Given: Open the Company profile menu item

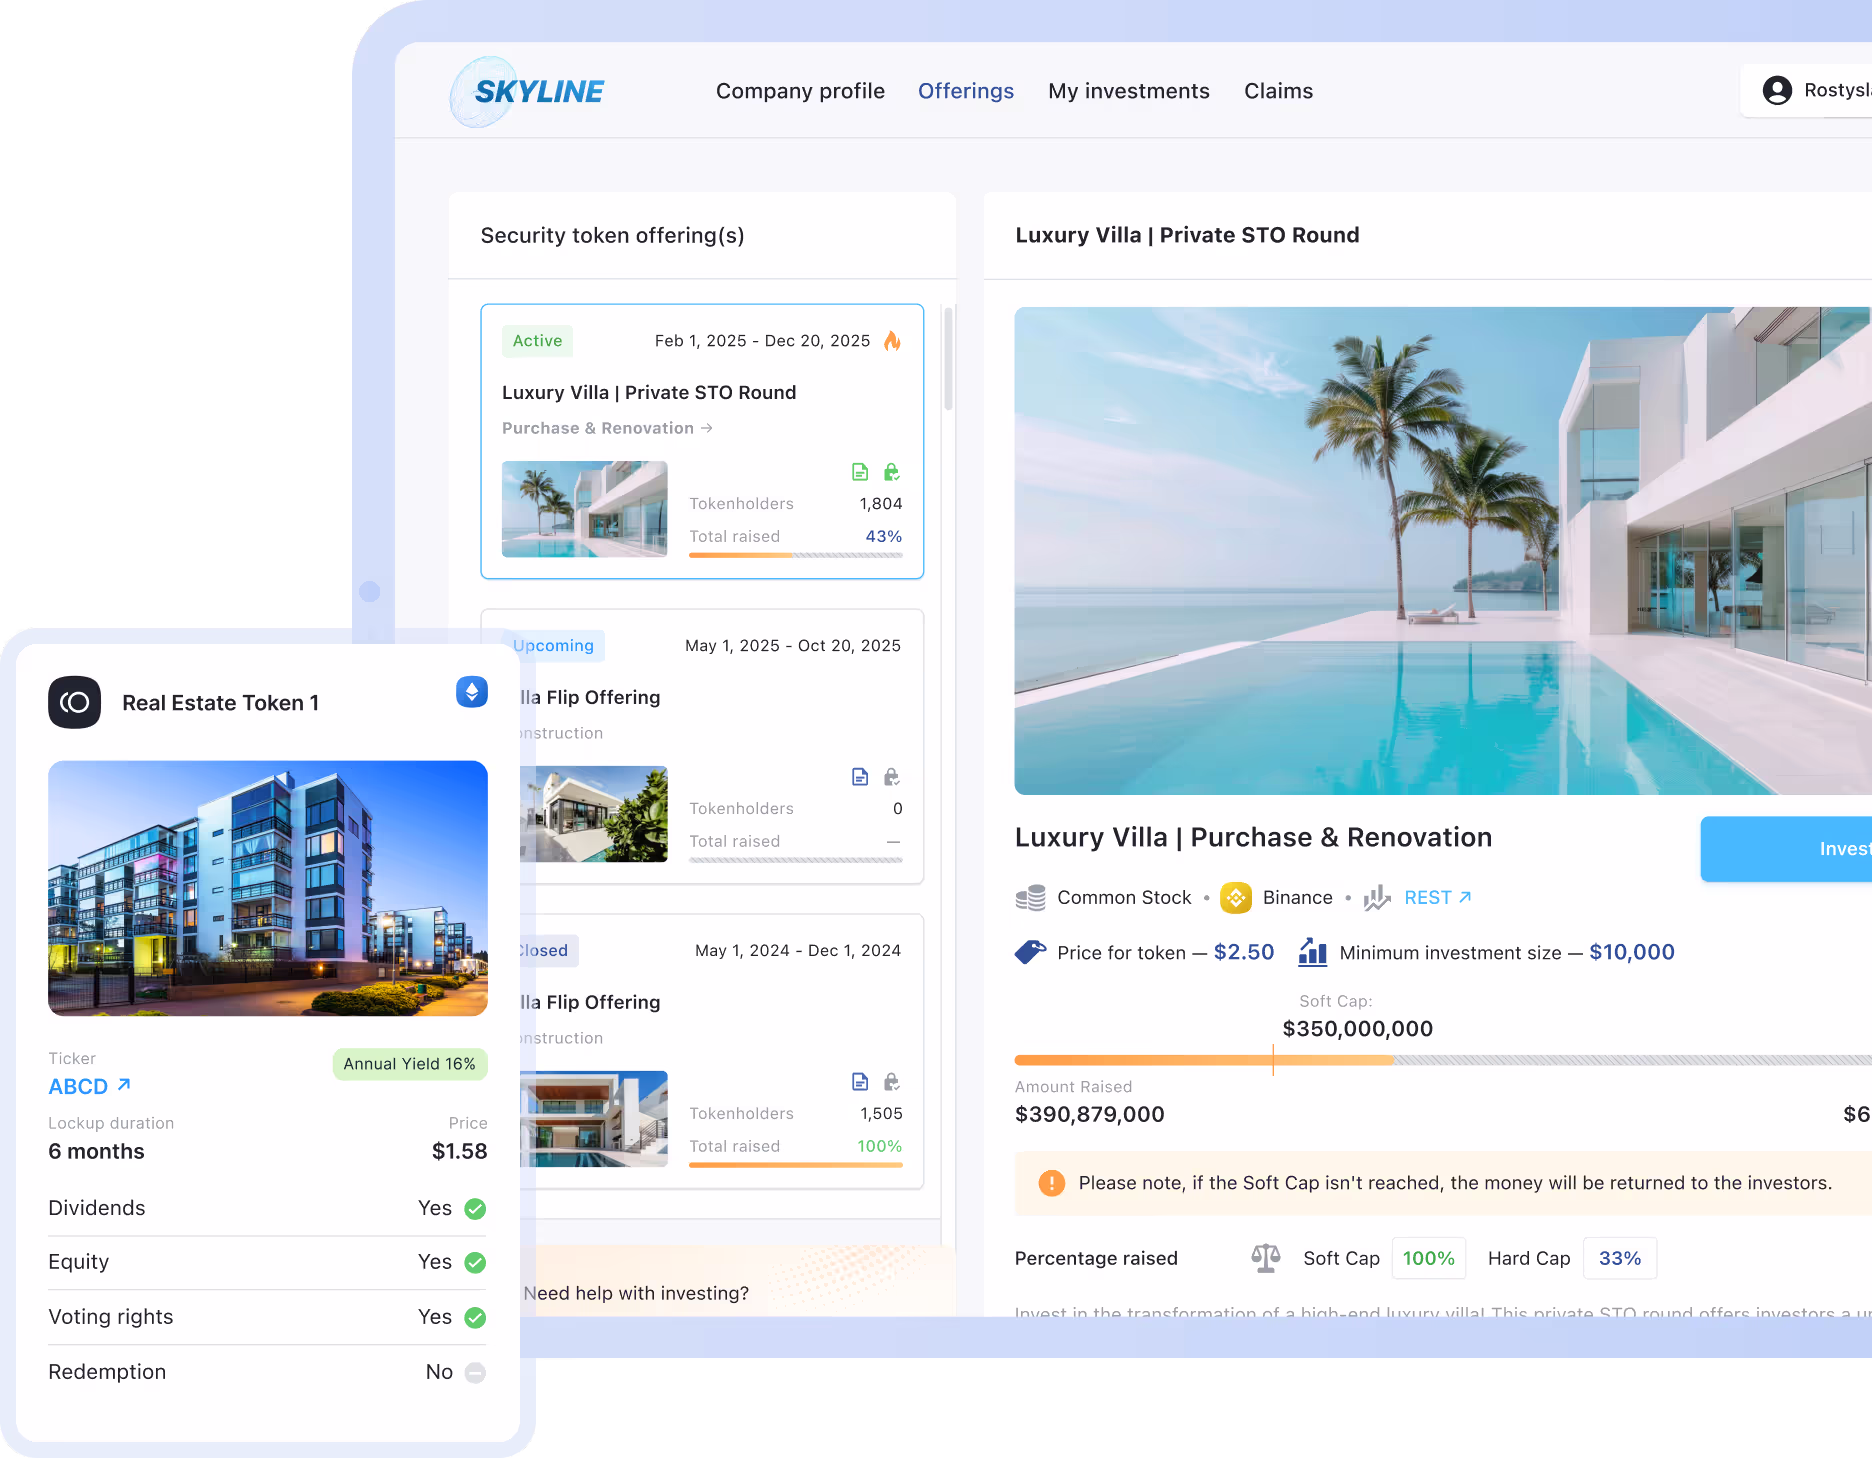Looking at the screenshot, I should (x=800, y=91).
